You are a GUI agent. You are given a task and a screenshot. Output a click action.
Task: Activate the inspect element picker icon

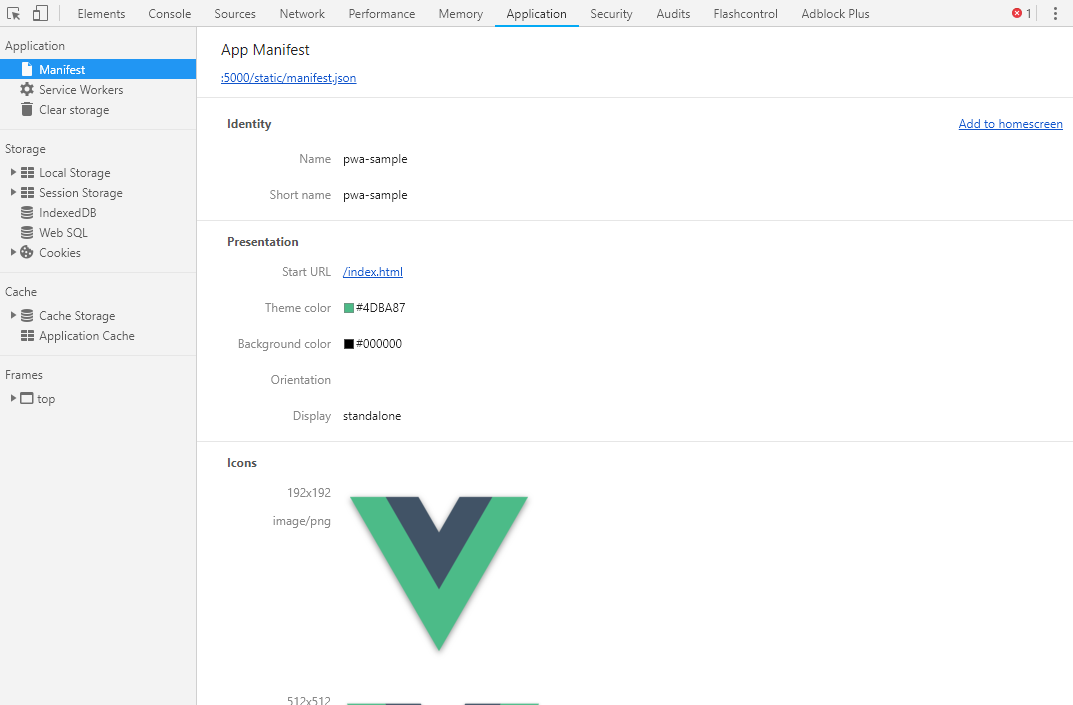click(13, 13)
